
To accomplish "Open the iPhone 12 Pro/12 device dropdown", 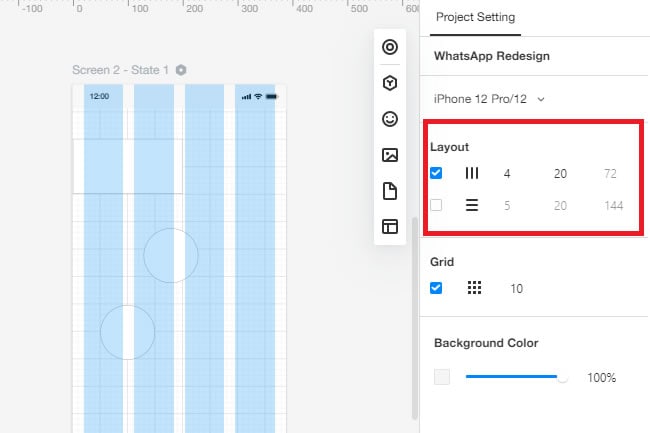I will click(x=489, y=99).
